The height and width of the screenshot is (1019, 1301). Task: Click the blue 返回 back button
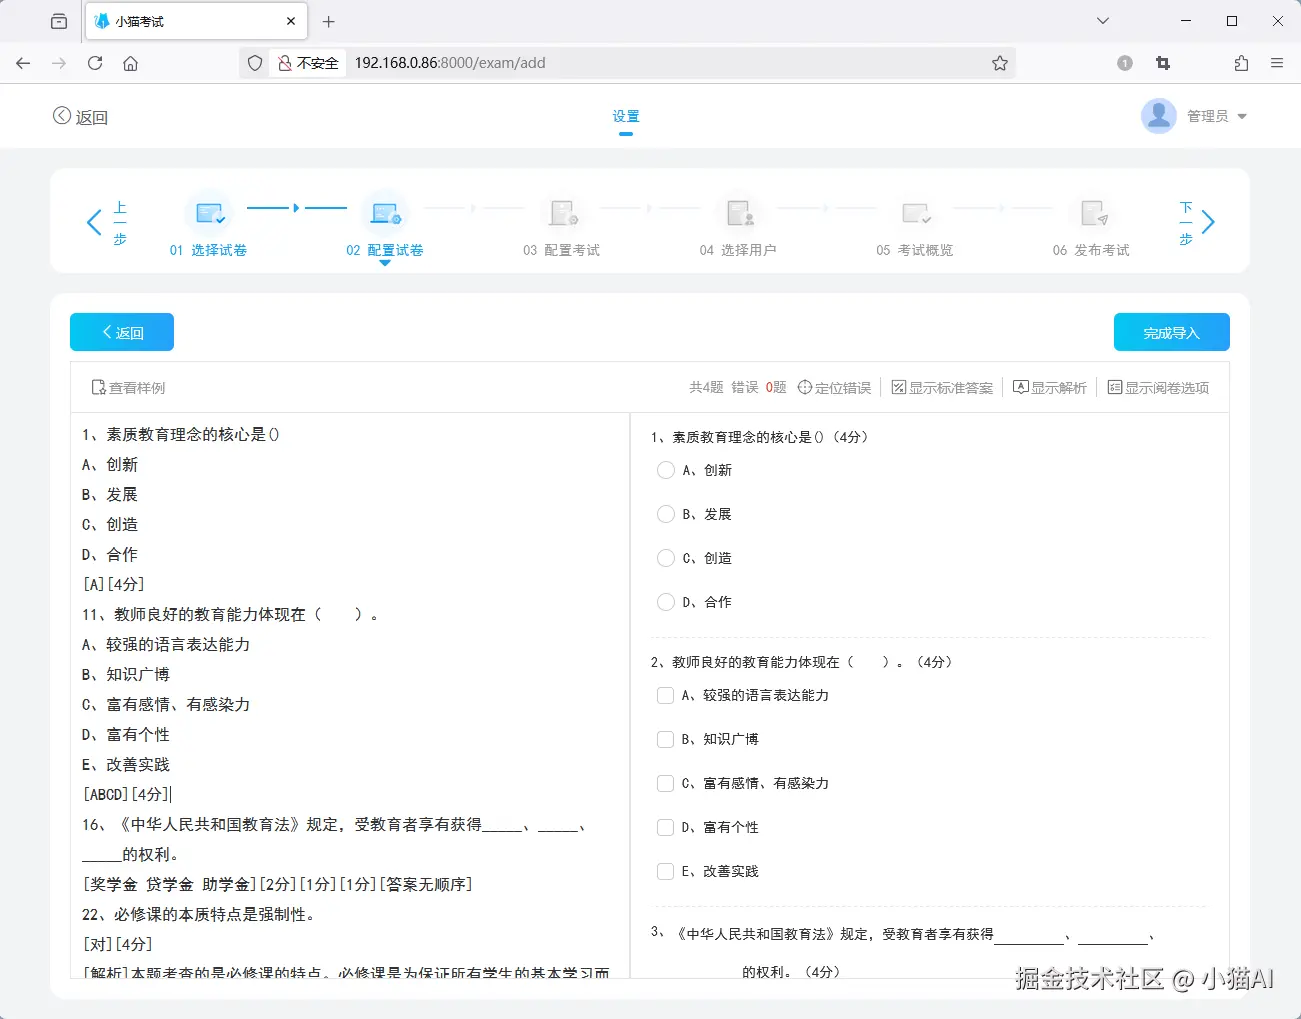[x=121, y=331]
